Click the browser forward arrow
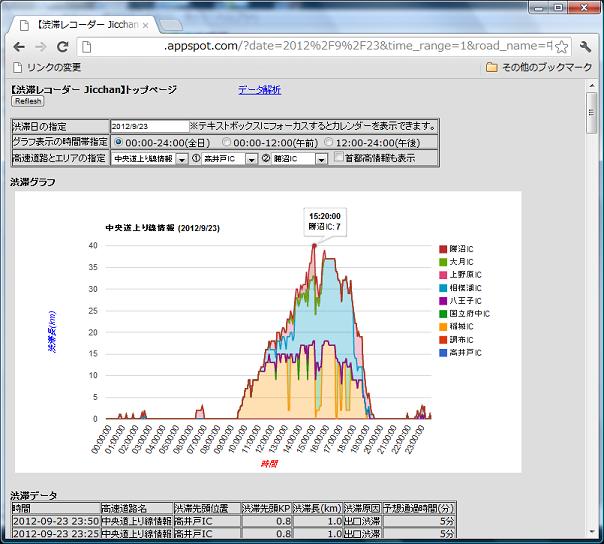The image size is (604, 544). click(40, 47)
